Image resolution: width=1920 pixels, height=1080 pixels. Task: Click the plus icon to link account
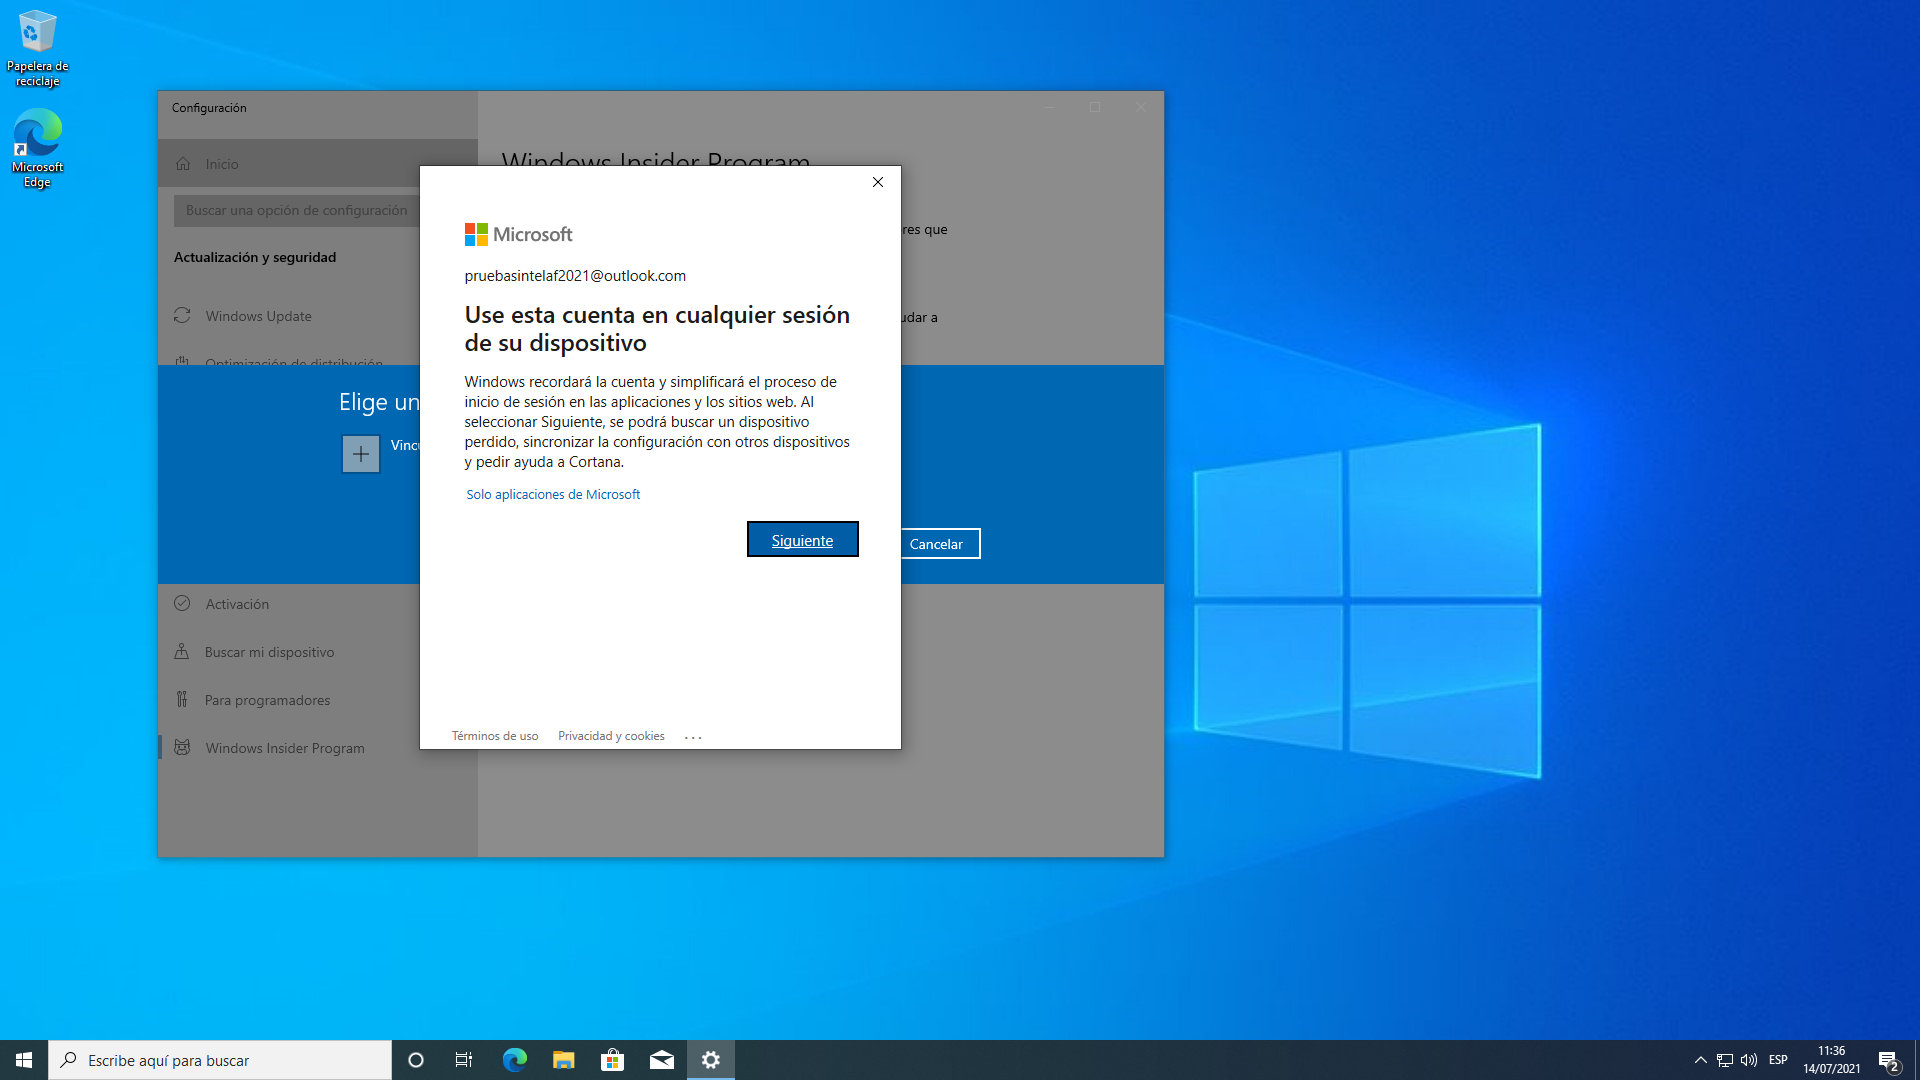click(x=361, y=454)
